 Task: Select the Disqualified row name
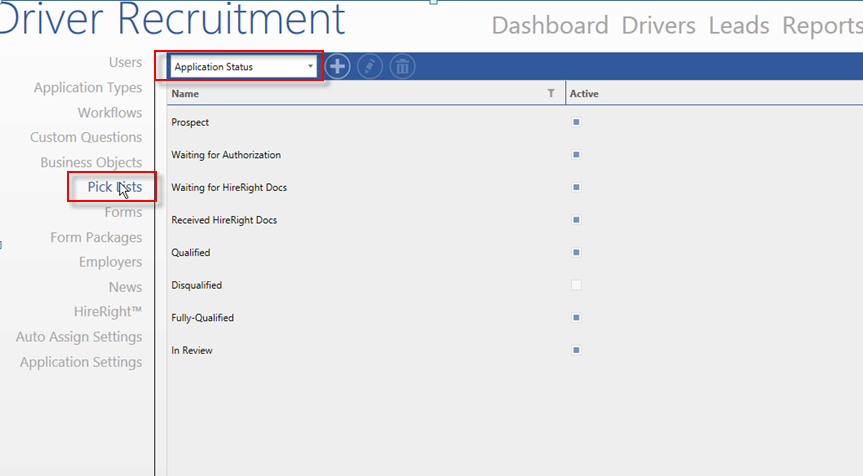point(196,285)
